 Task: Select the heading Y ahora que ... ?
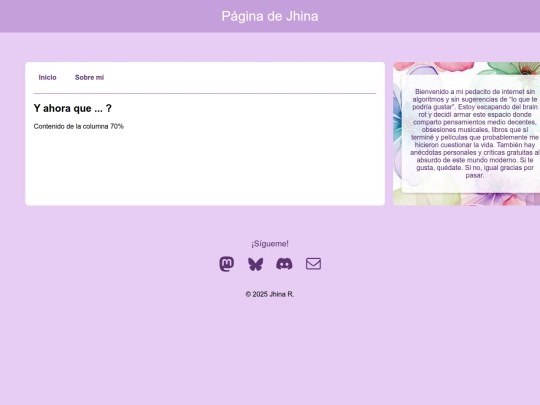(73, 108)
